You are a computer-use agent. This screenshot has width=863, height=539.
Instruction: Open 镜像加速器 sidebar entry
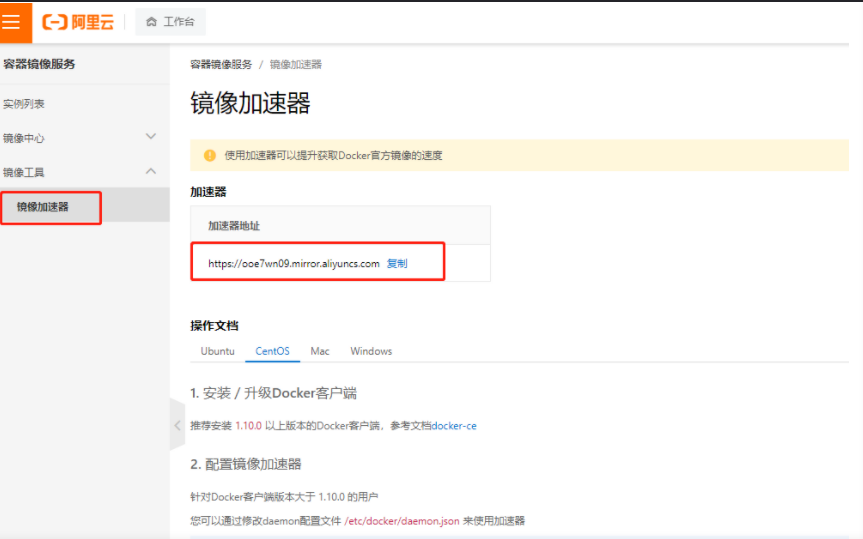click(42, 207)
